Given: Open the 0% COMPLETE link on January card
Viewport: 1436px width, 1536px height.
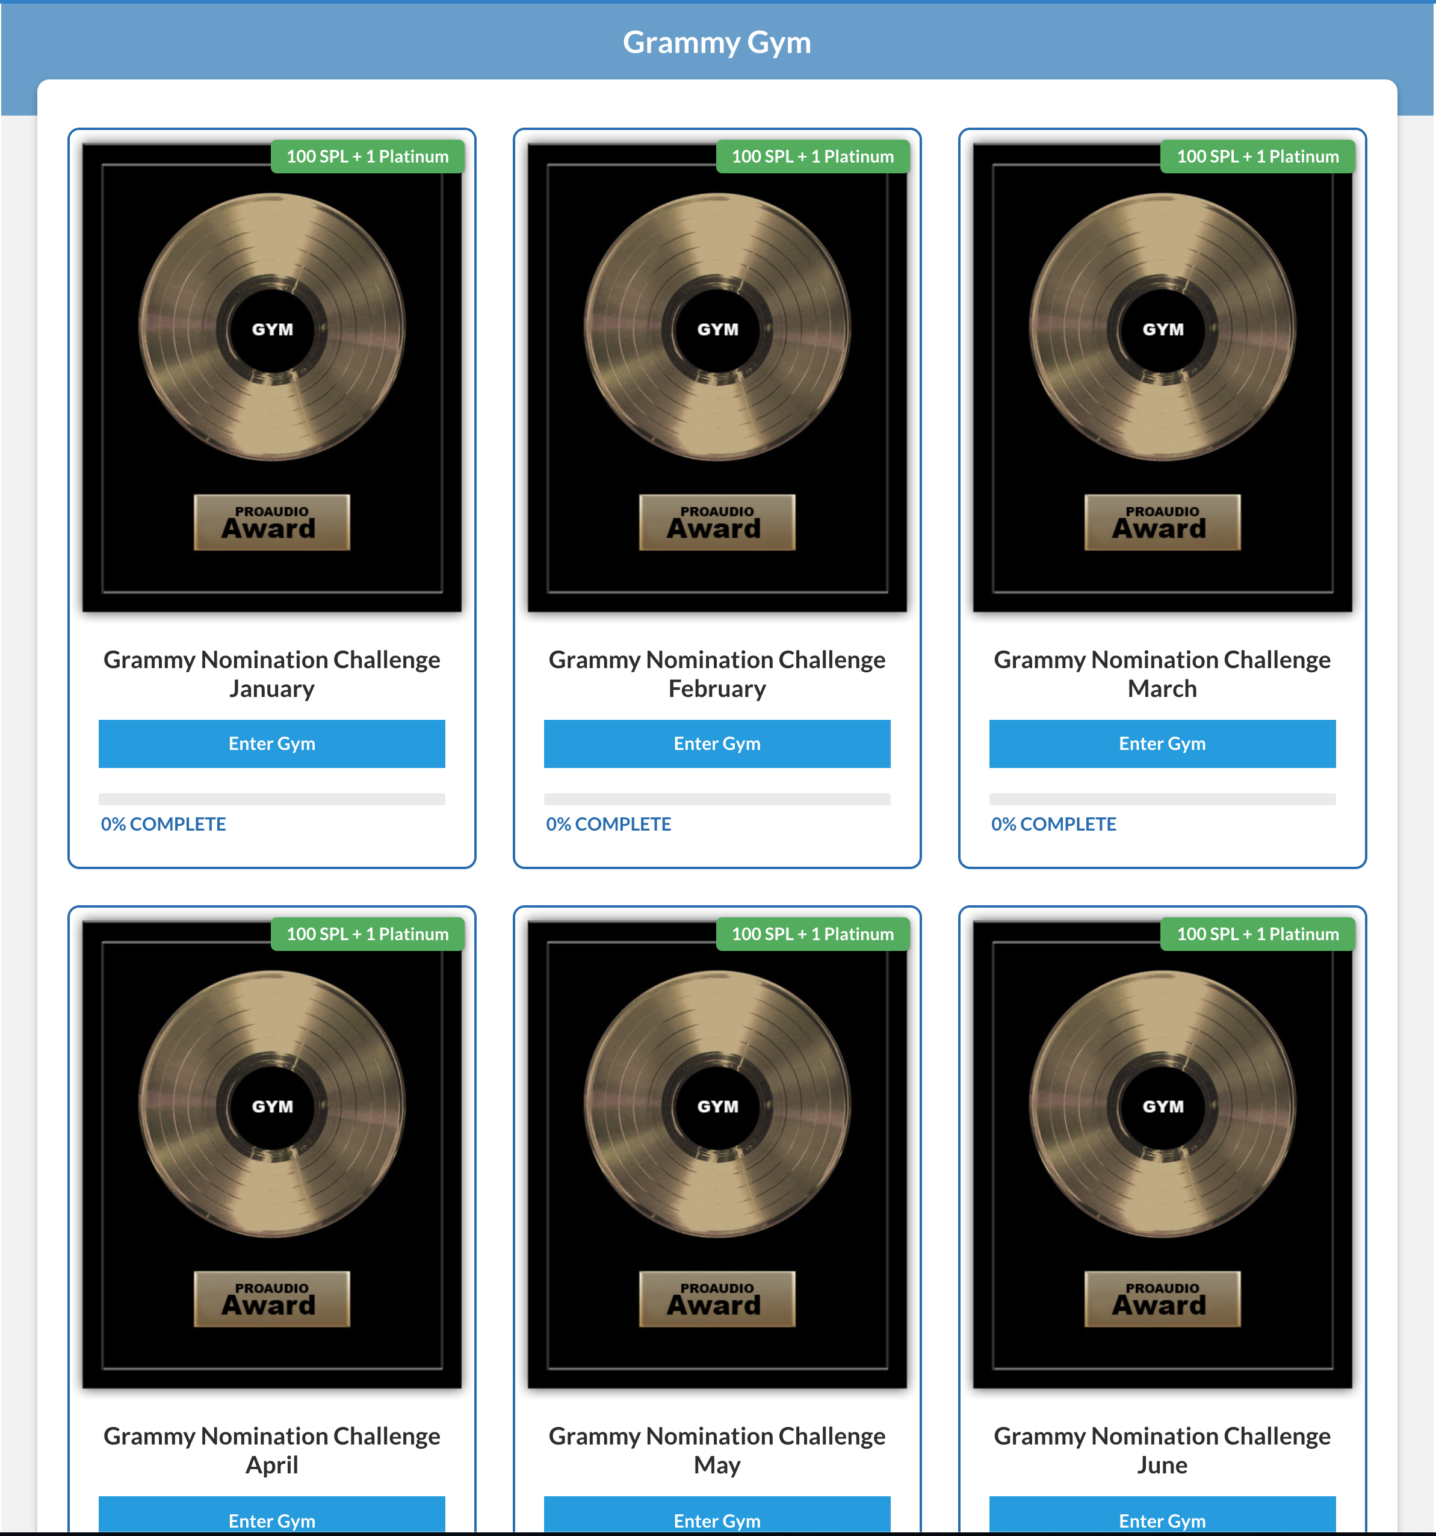Looking at the screenshot, I should tap(162, 823).
